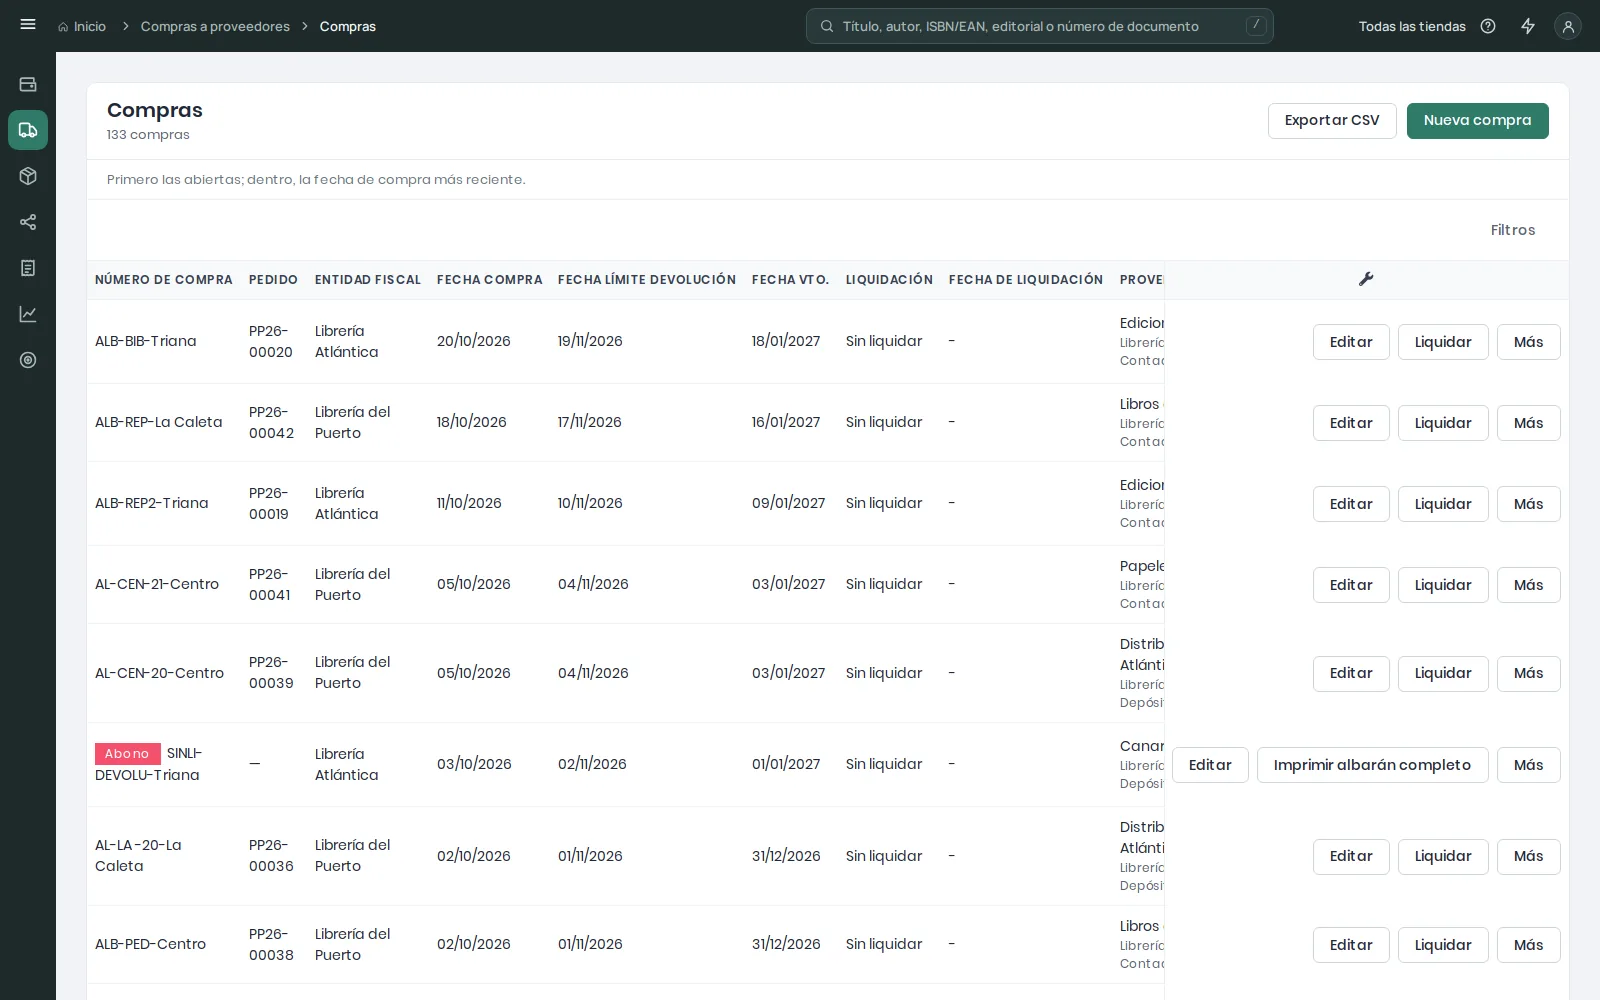Click the Nueva compra button

(1477, 121)
